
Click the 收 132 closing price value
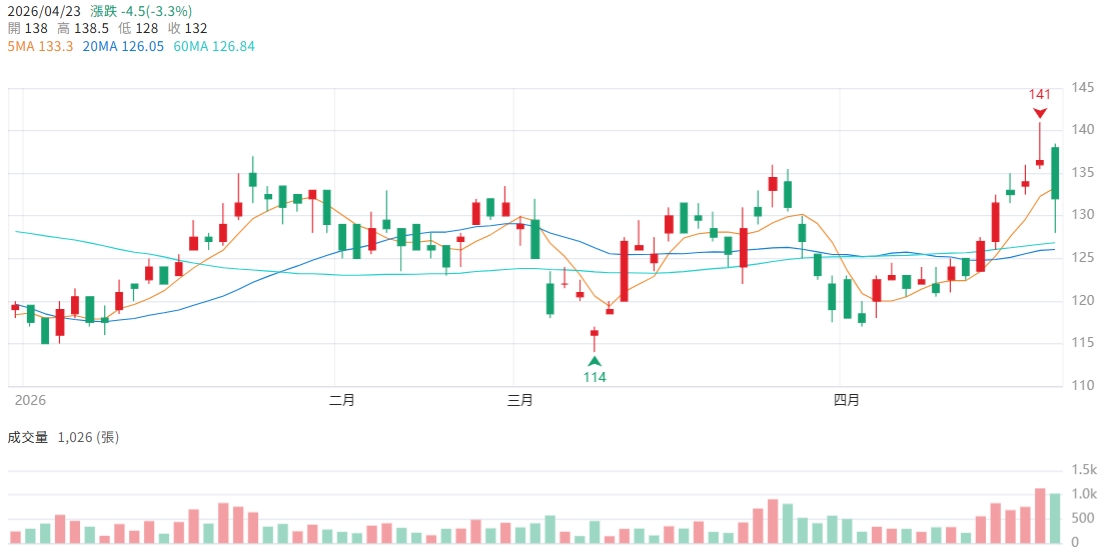(x=187, y=28)
